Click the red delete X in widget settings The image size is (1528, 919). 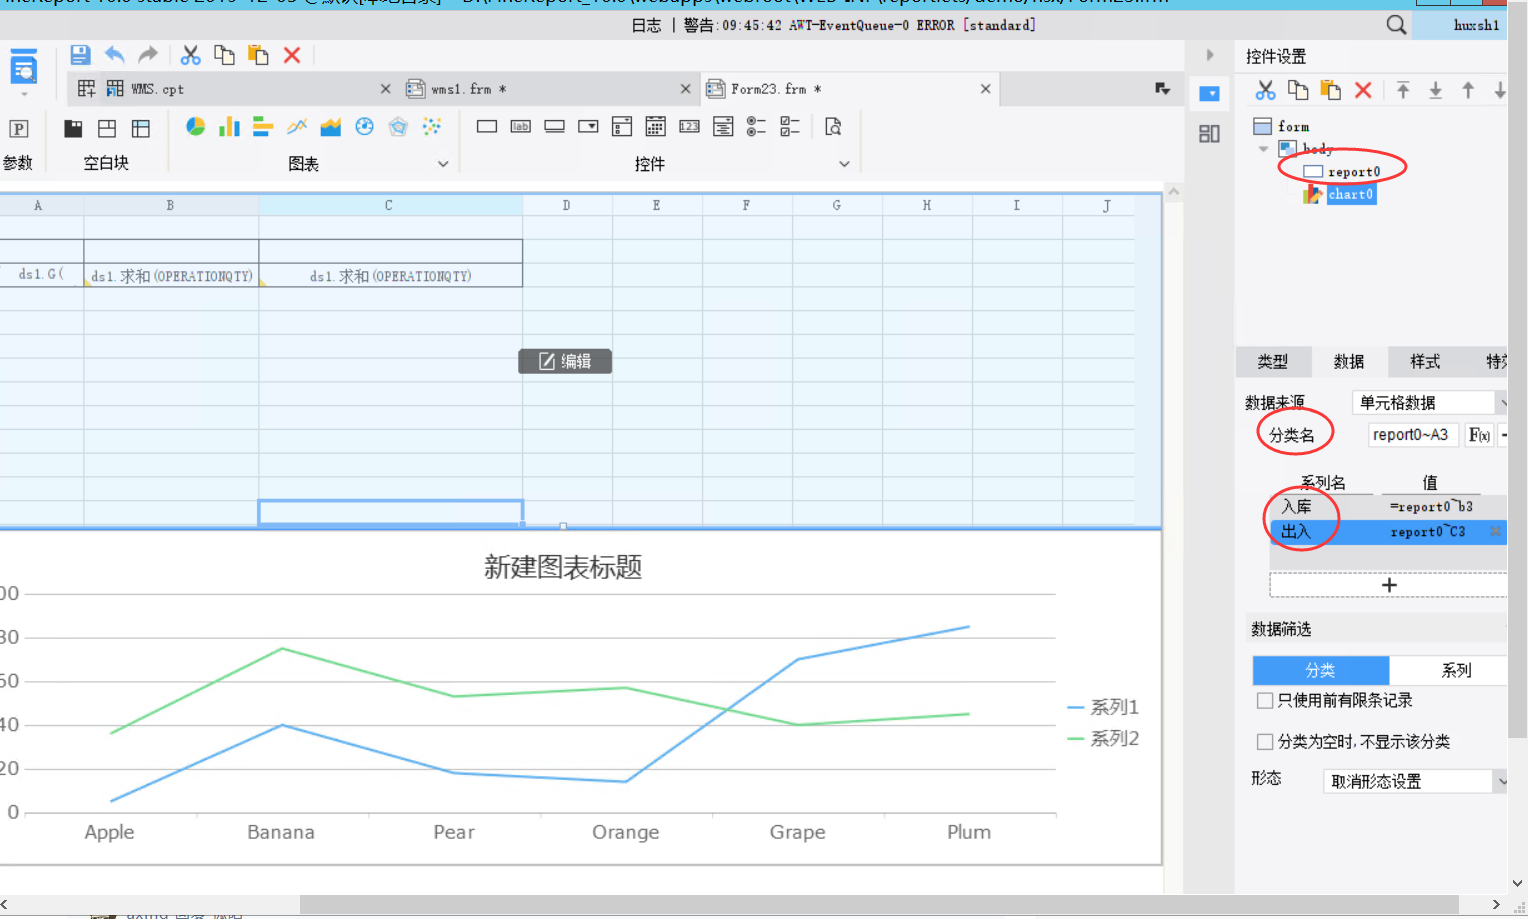point(1362,90)
